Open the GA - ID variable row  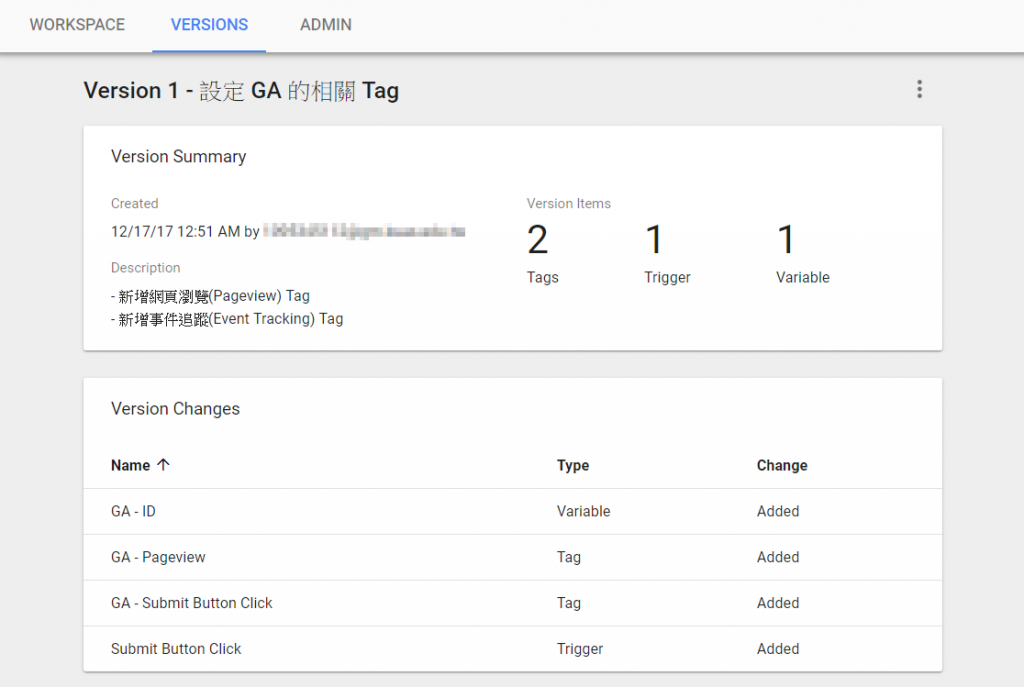pyautogui.click(x=133, y=511)
